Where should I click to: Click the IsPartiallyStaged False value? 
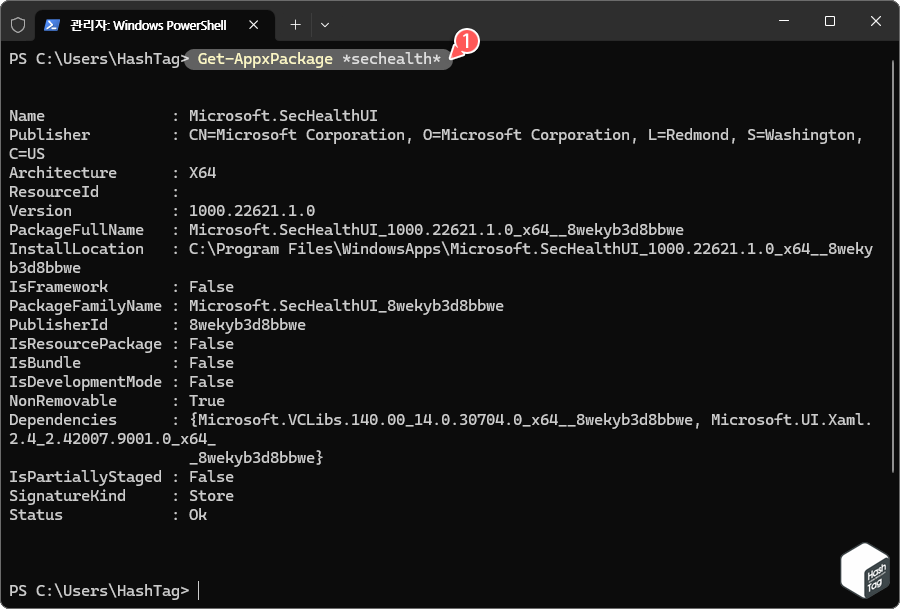tap(211, 476)
